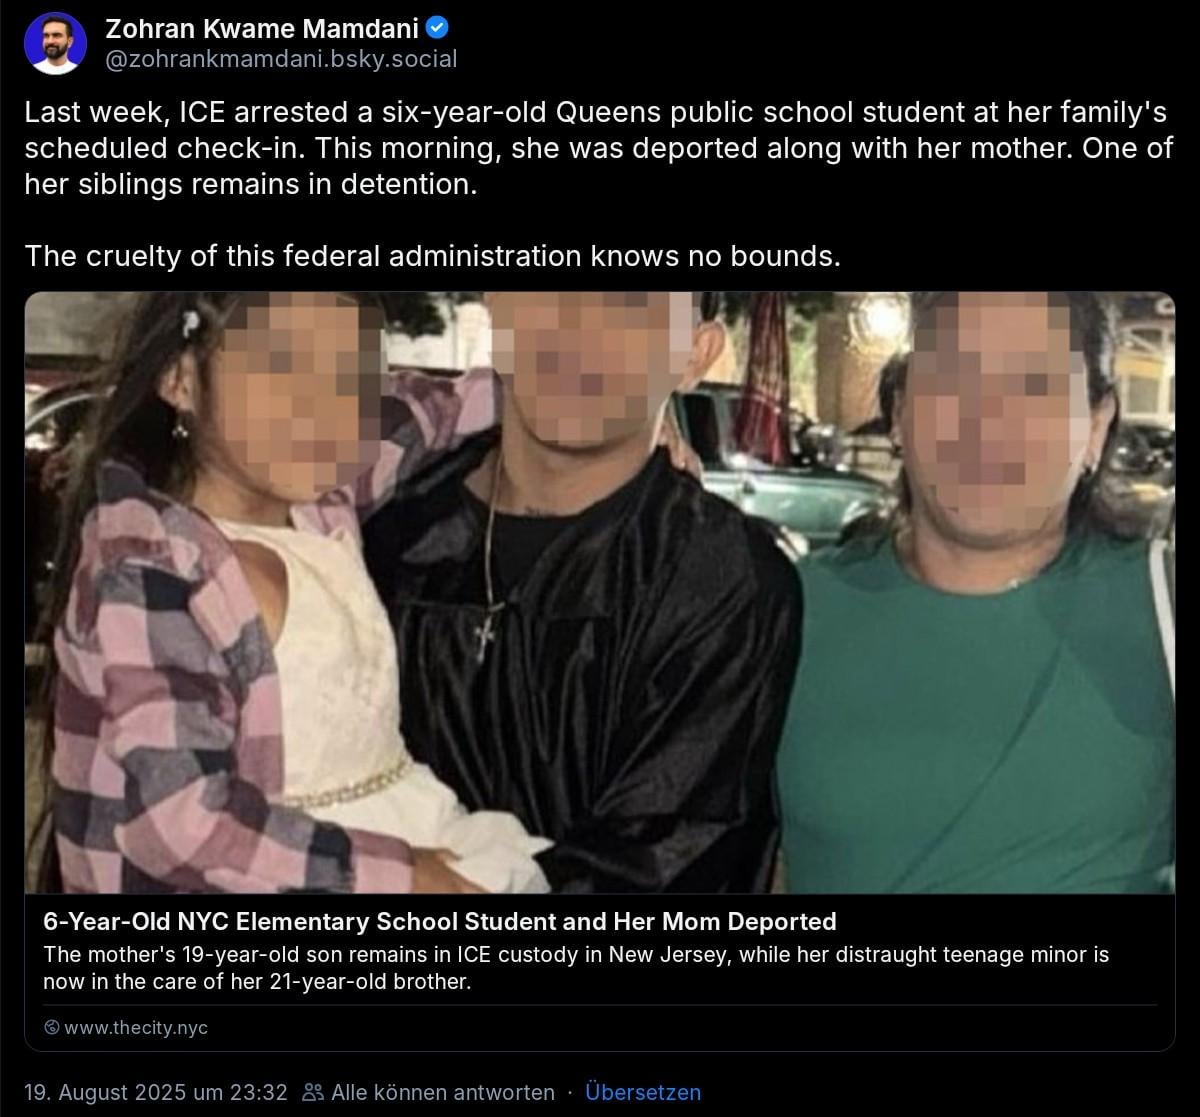
Task: Translate the post via 'Übersetzen'
Action: click(643, 1092)
